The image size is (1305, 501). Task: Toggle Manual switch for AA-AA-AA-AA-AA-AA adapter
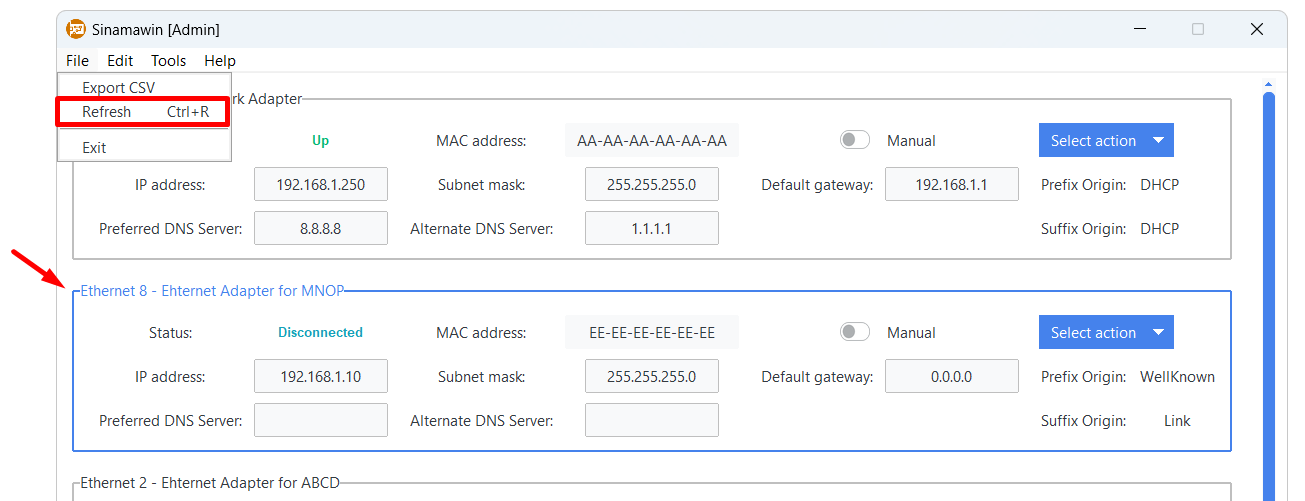coord(855,141)
